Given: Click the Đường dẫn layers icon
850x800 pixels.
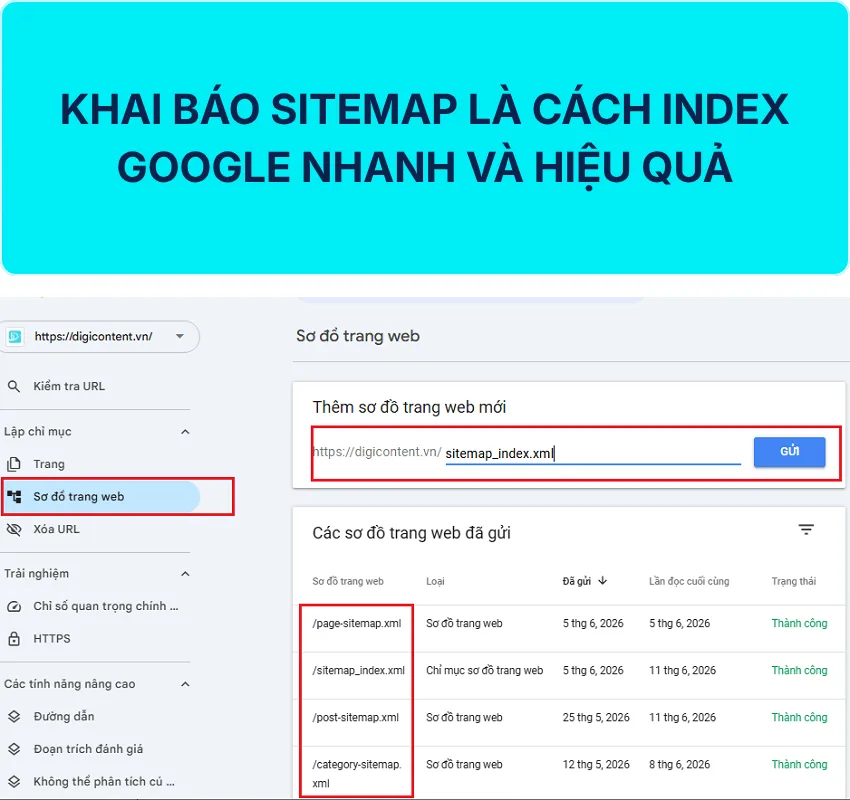Looking at the screenshot, I should [14, 717].
